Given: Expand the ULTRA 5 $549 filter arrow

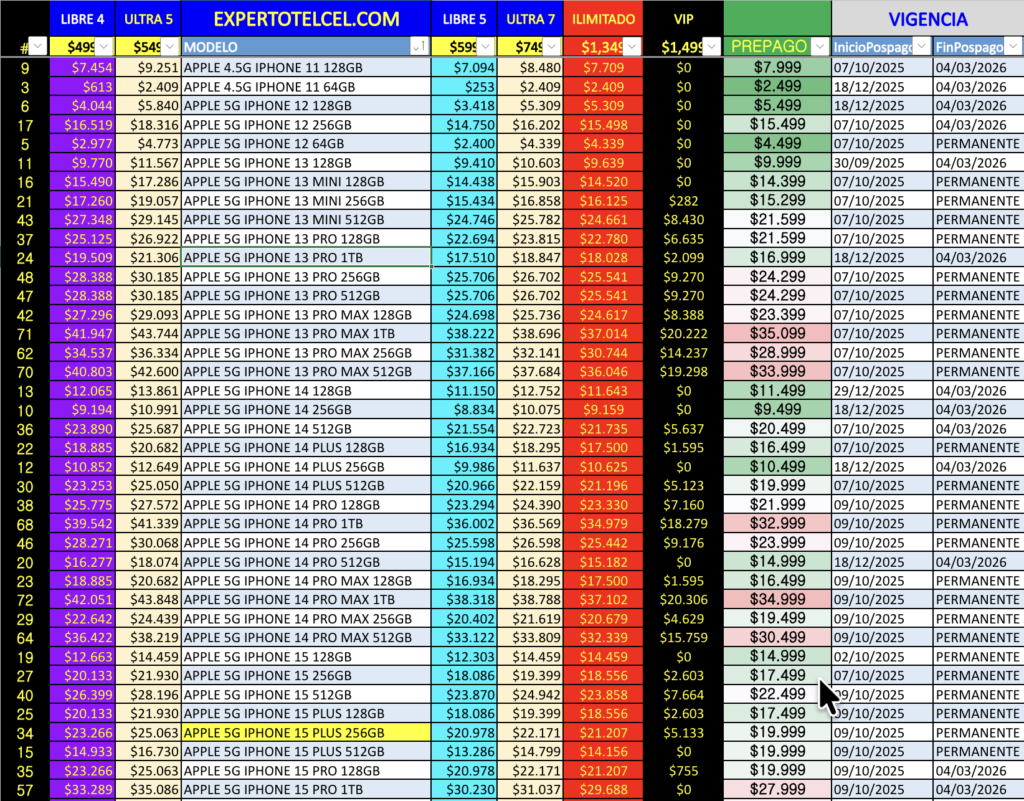Looking at the screenshot, I should (x=170, y=46).
